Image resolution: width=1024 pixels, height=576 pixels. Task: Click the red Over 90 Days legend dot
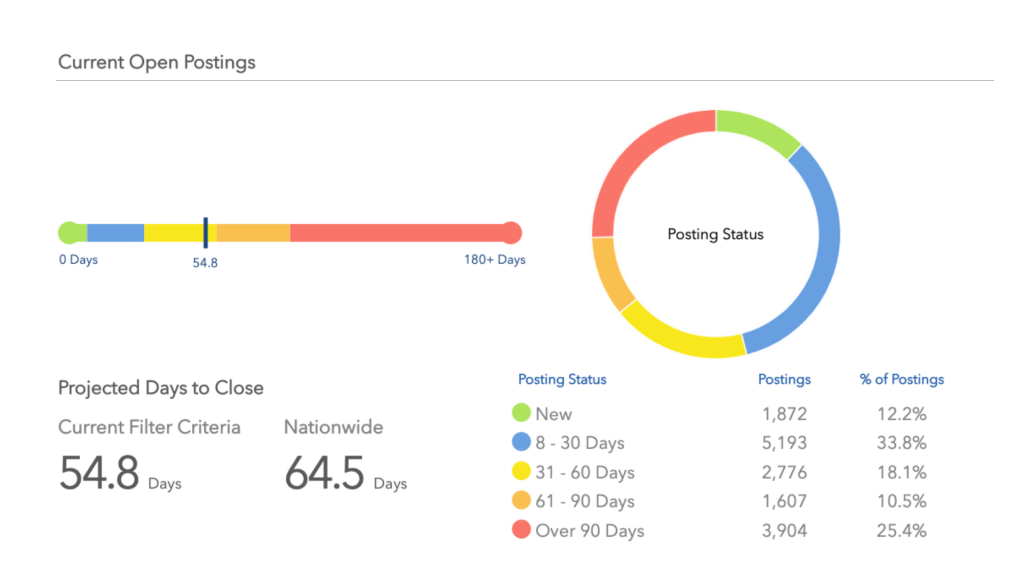coord(521,530)
